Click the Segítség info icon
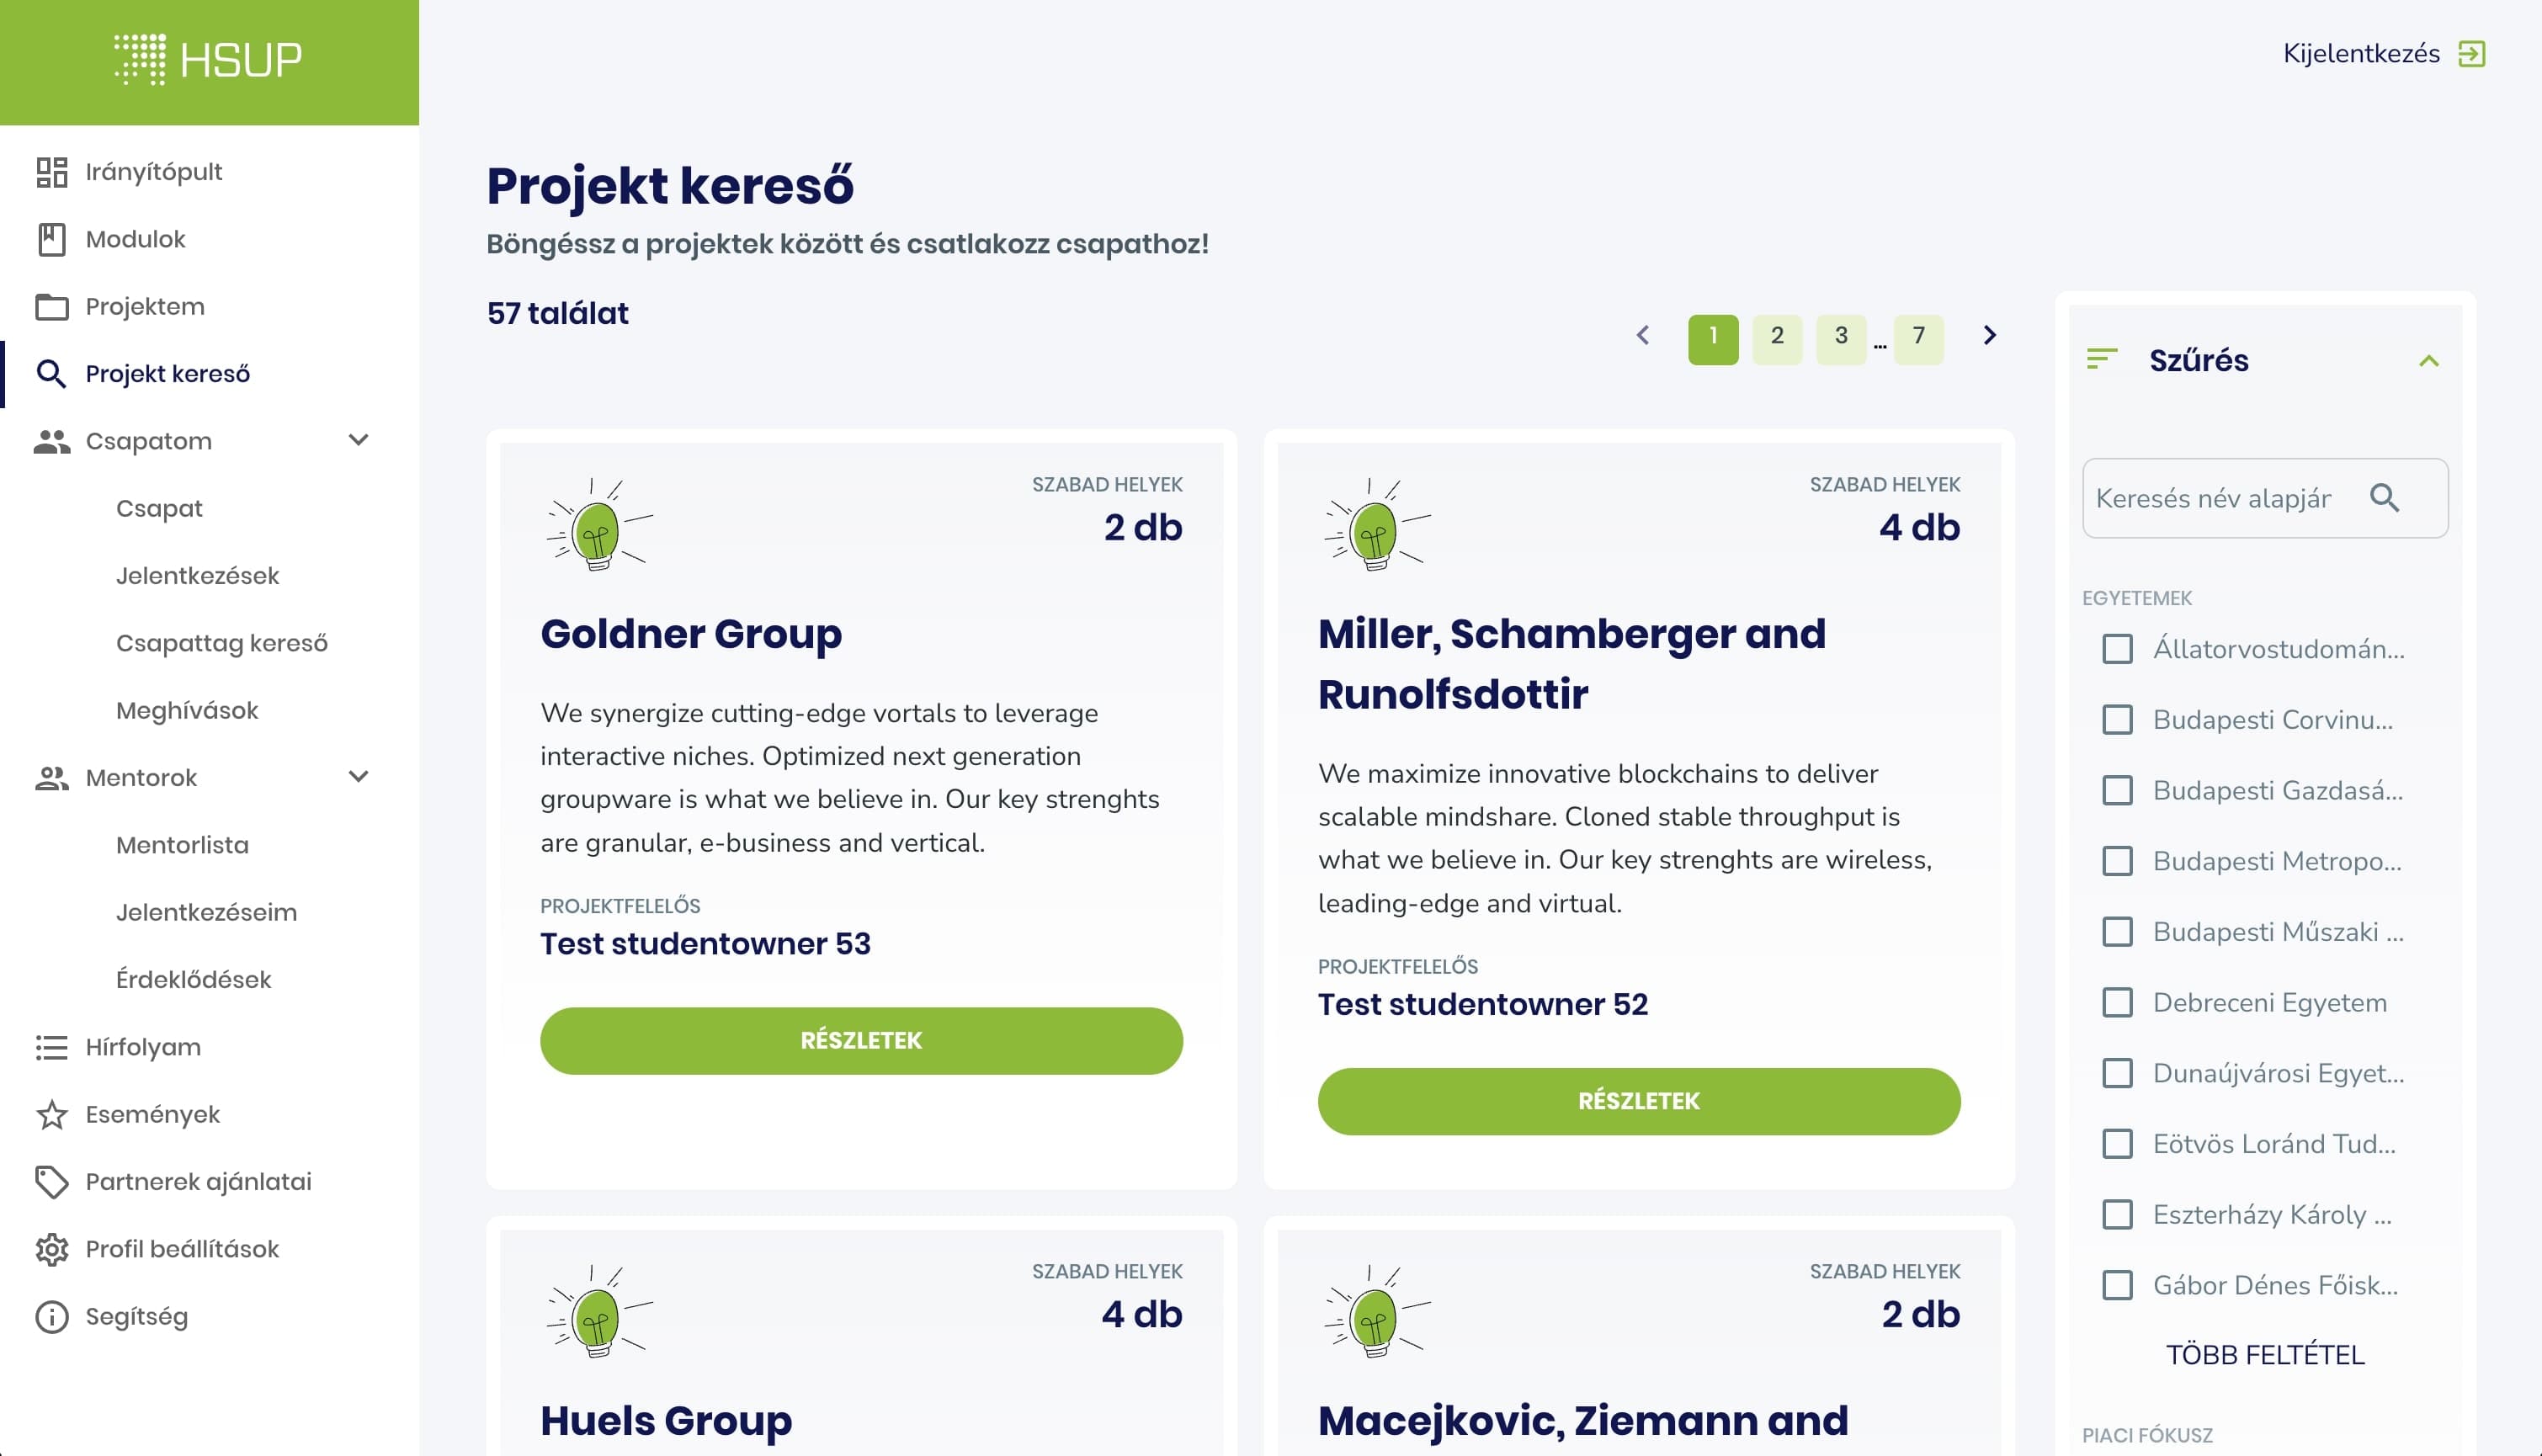Viewport: 2542px width, 1456px height. click(51, 1317)
